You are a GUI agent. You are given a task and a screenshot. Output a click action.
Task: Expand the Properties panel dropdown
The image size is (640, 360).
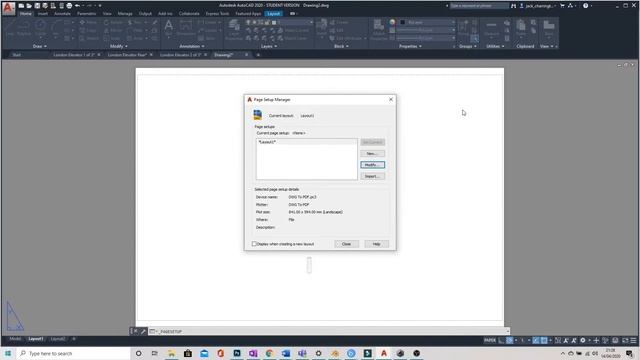pyautogui.click(x=410, y=46)
